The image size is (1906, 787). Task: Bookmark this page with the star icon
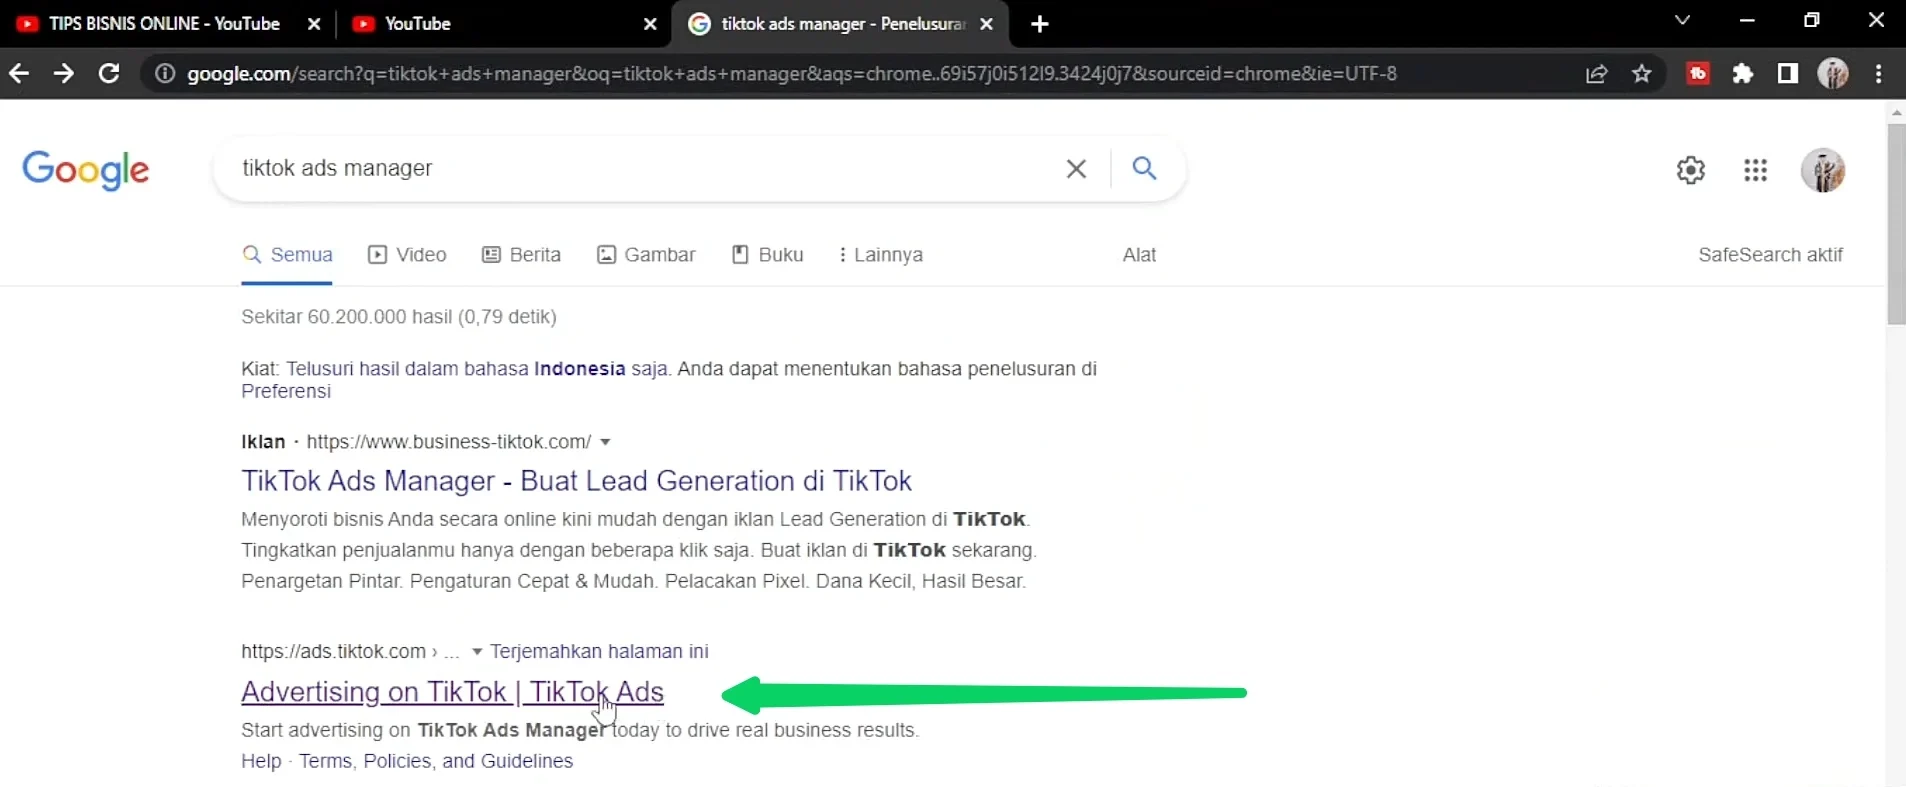pyautogui.click(x=1642, y=73)
